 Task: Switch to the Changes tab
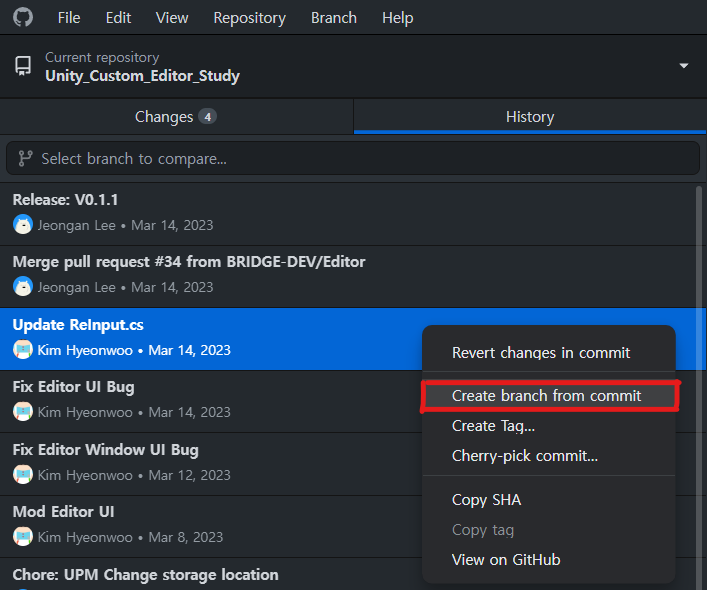176,117
